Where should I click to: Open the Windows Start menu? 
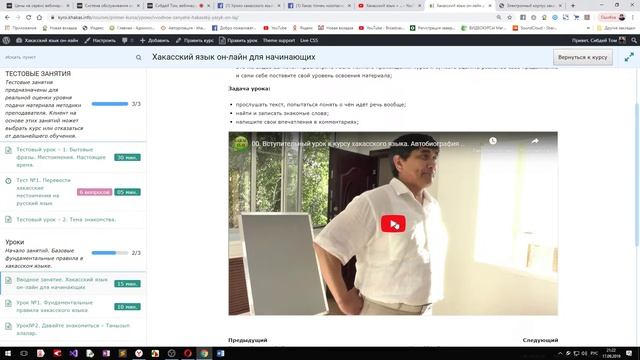(7, 353)
